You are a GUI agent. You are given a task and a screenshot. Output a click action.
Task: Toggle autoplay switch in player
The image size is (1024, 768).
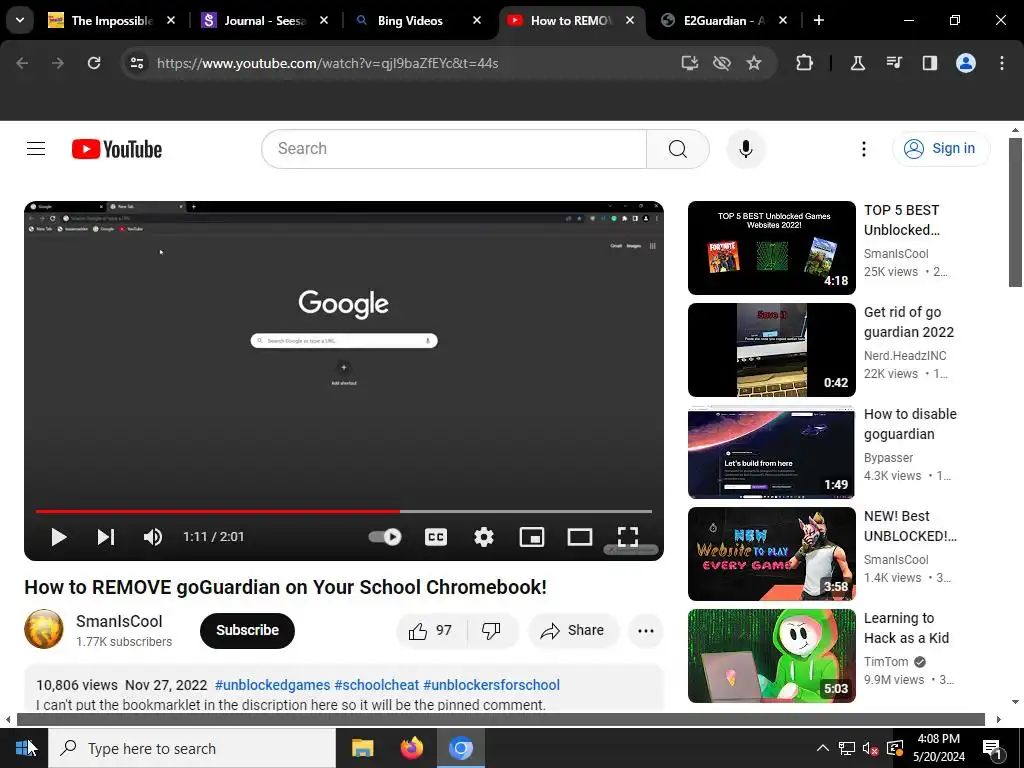(x=385, y=537)
